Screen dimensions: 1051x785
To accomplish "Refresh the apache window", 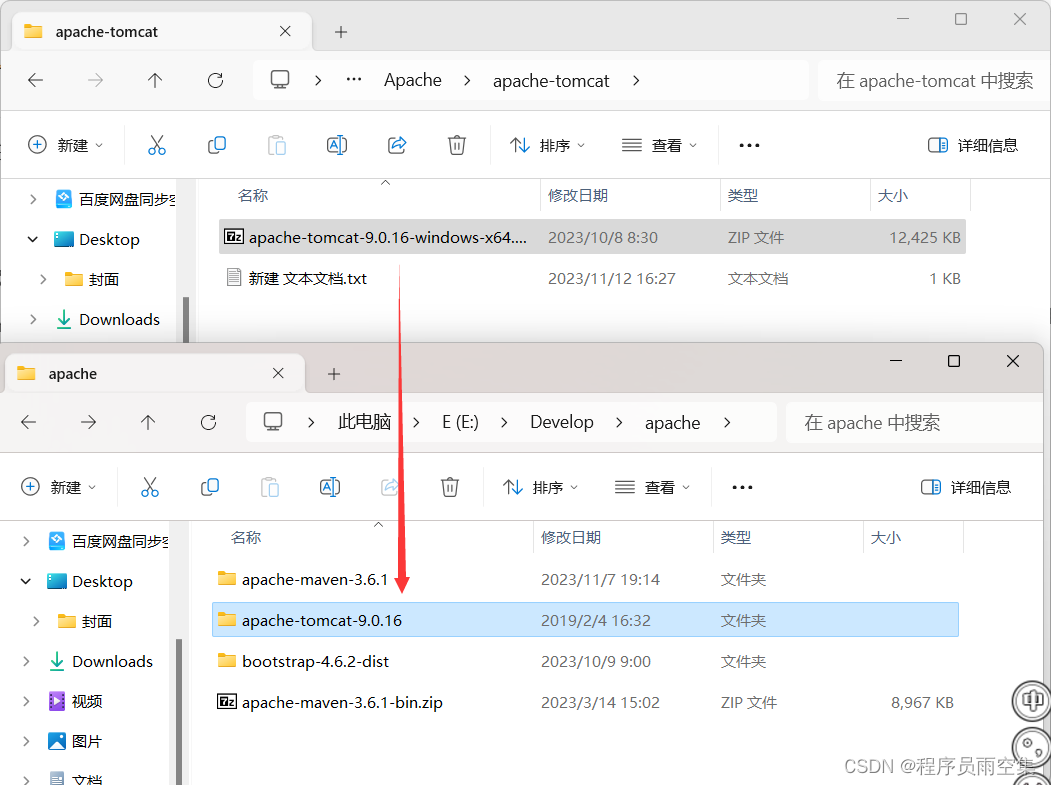I will click(x=208, y=422).
